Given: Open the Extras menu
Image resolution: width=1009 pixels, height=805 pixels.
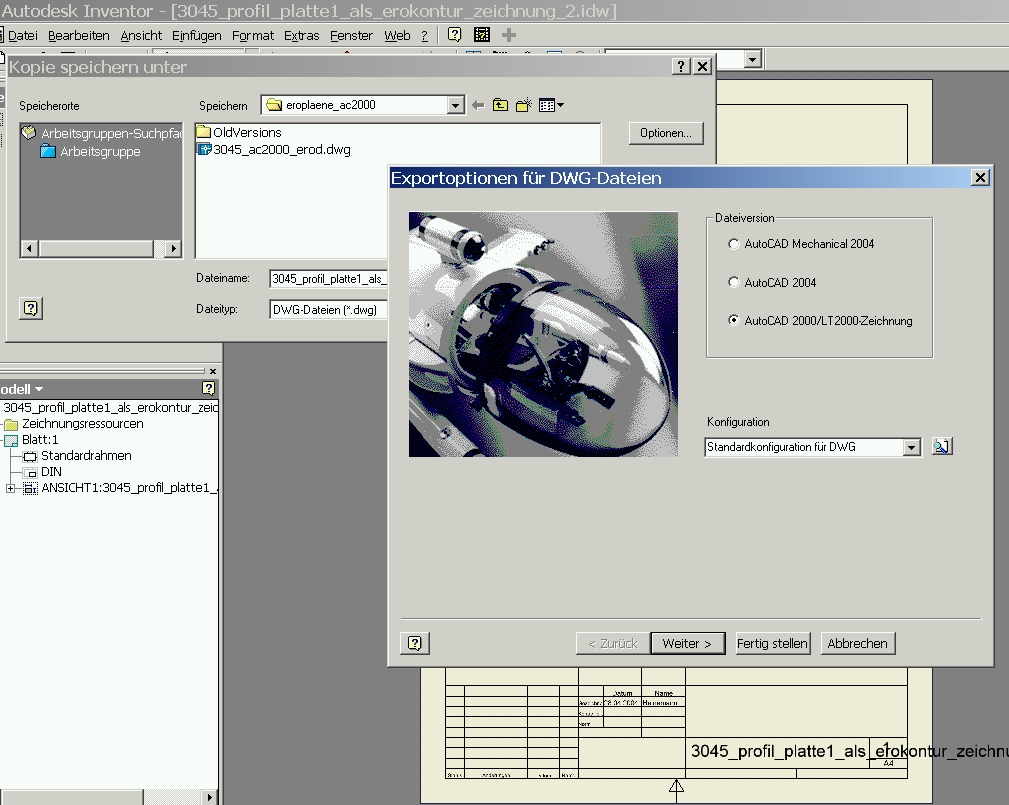Looking at the screenshot, I should coord(302,35).
